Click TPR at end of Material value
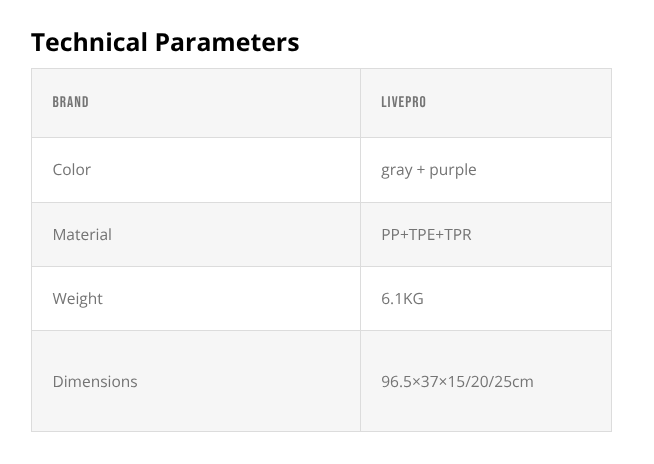This screenshot has height=464, width=654. click(x=457, y=235)
